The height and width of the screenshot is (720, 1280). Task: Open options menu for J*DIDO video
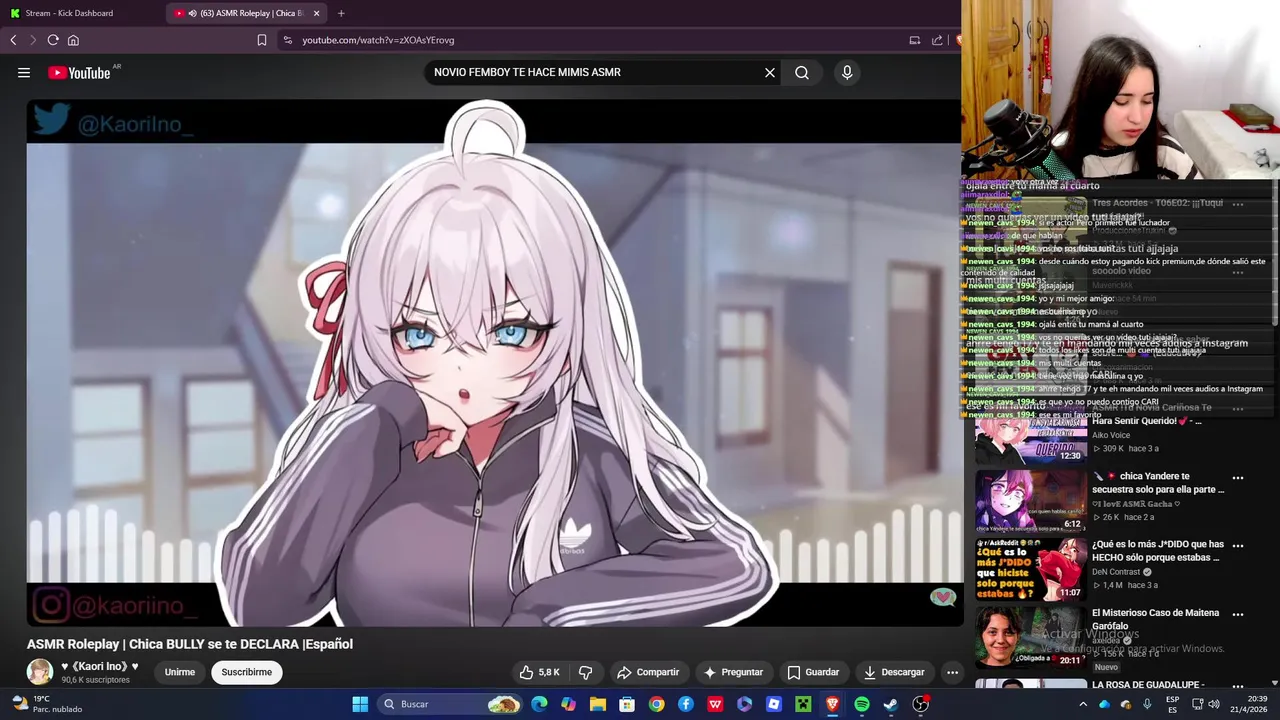click(1238, 546)
